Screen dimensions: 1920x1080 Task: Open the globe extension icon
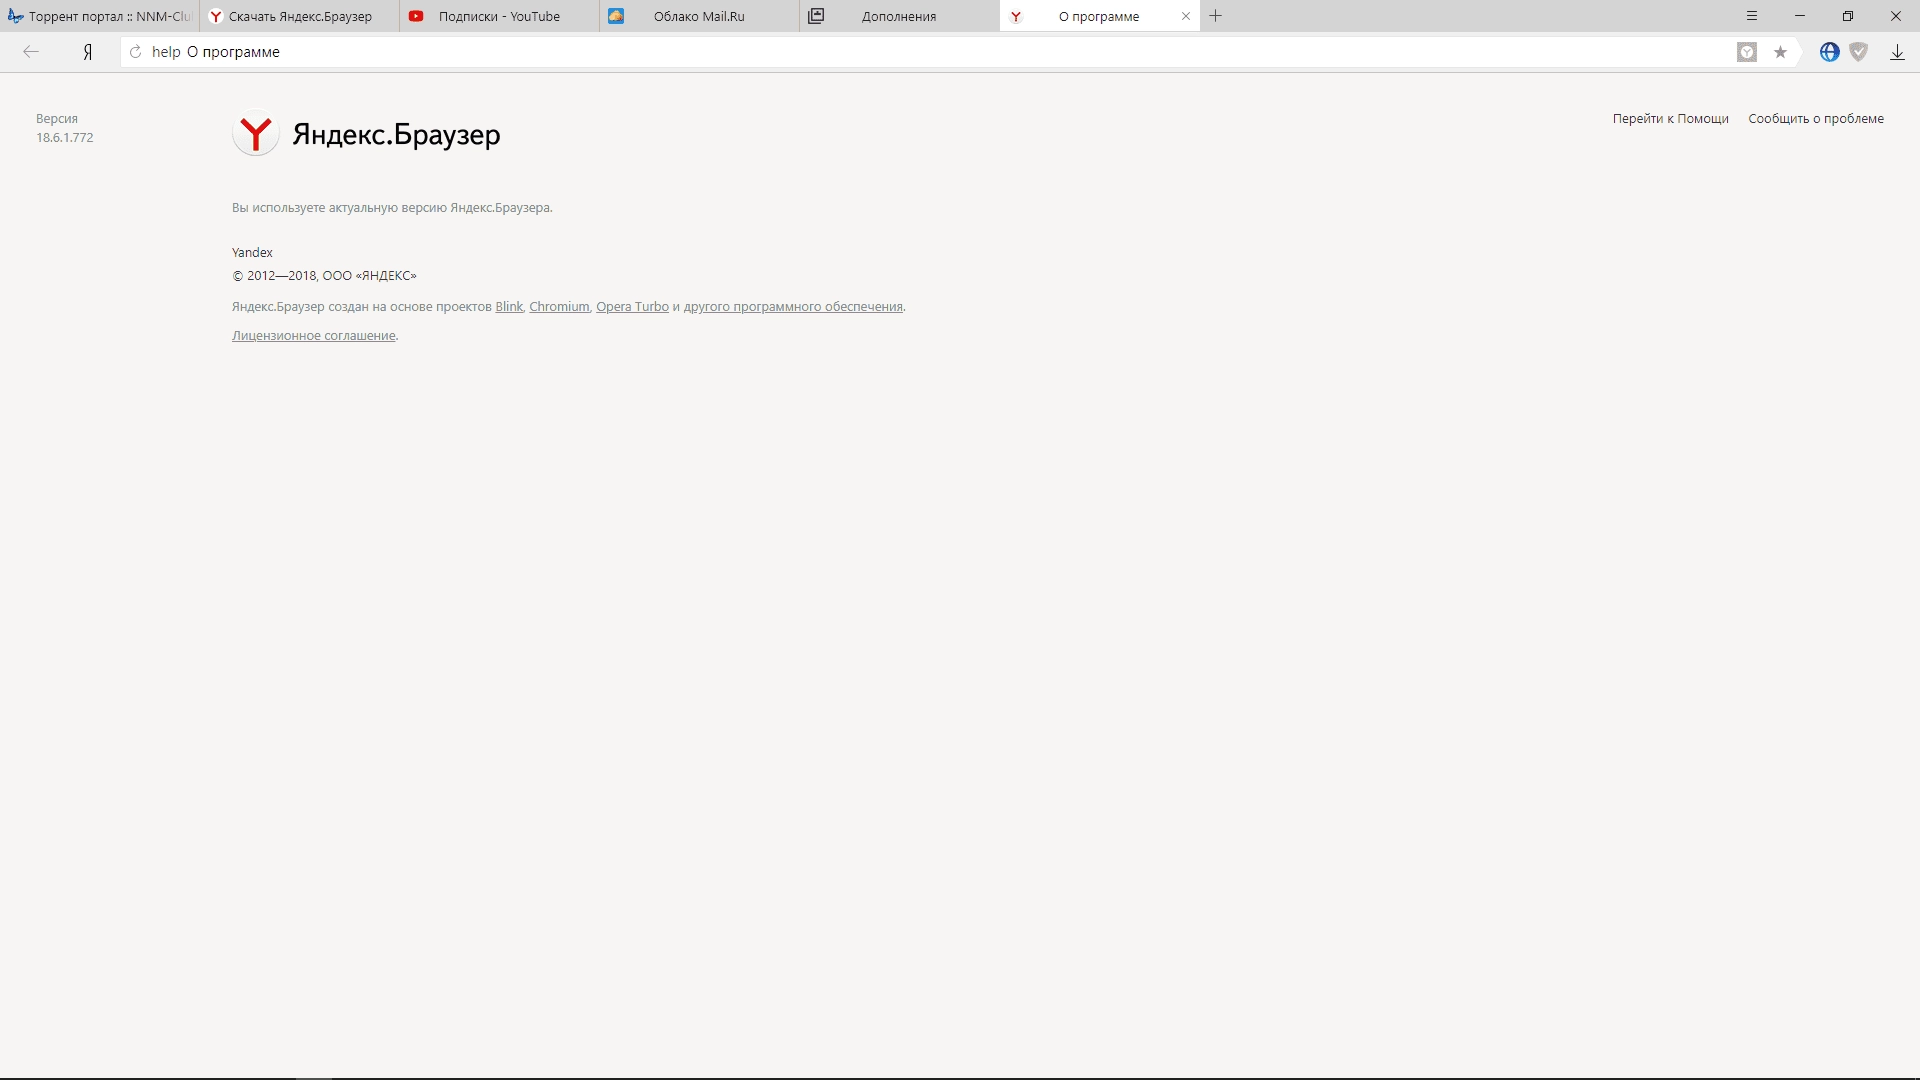(x=1829, y=52)
